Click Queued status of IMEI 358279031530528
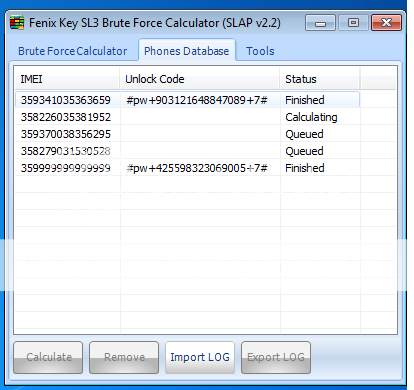This screenshot has width=414, height=390. pyautogui.click(x=304, y=151)
